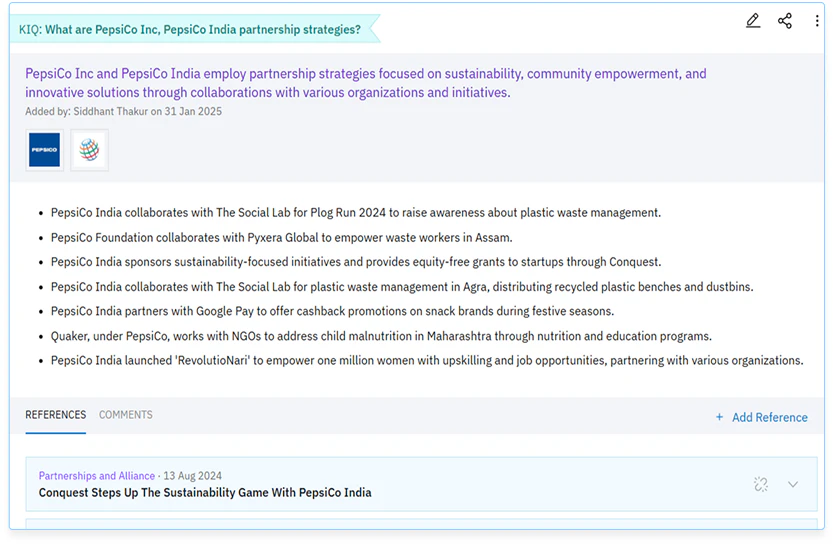Click the Google Pay cashback bullet

333,311
